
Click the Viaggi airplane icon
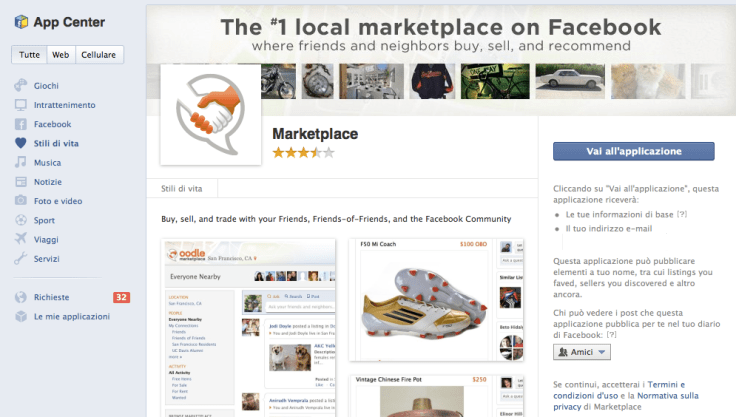21,239
